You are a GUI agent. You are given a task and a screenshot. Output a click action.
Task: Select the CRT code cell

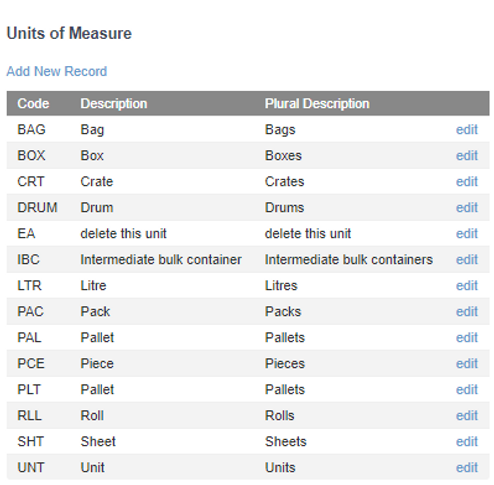[31, 181]
